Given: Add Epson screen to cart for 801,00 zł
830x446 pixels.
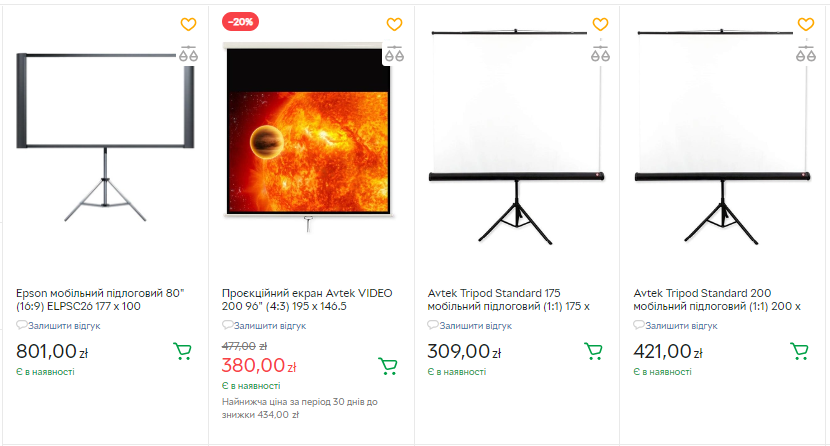Looking at the screenshot, I should [182, 351].
